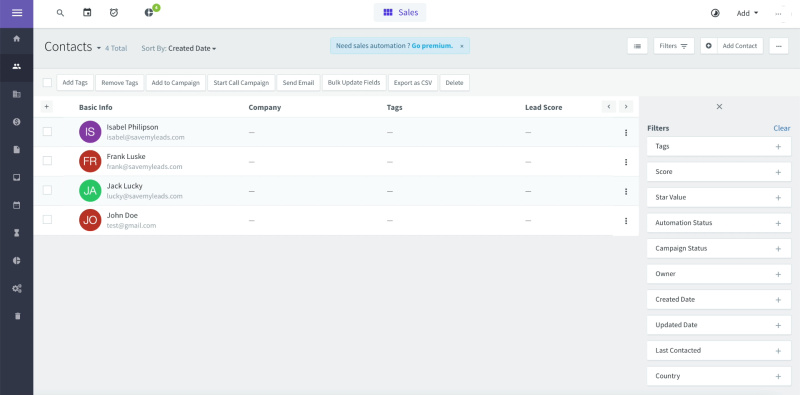Click the FR avatar for Frank Luske
800x395 pixels.
coord(90,161)
